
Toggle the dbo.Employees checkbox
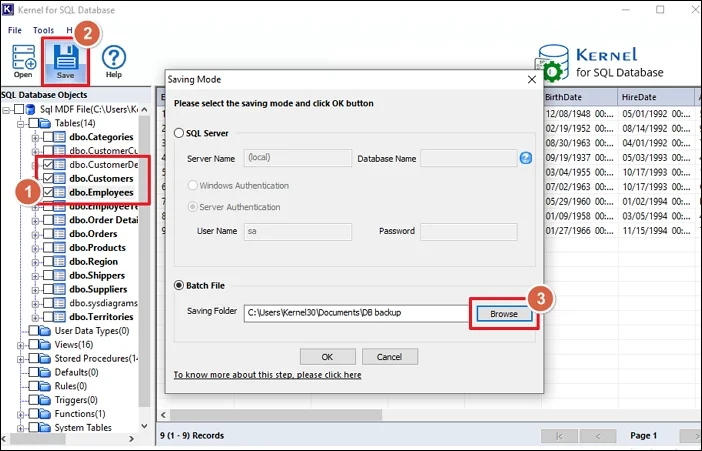click(x=48, y=192)
